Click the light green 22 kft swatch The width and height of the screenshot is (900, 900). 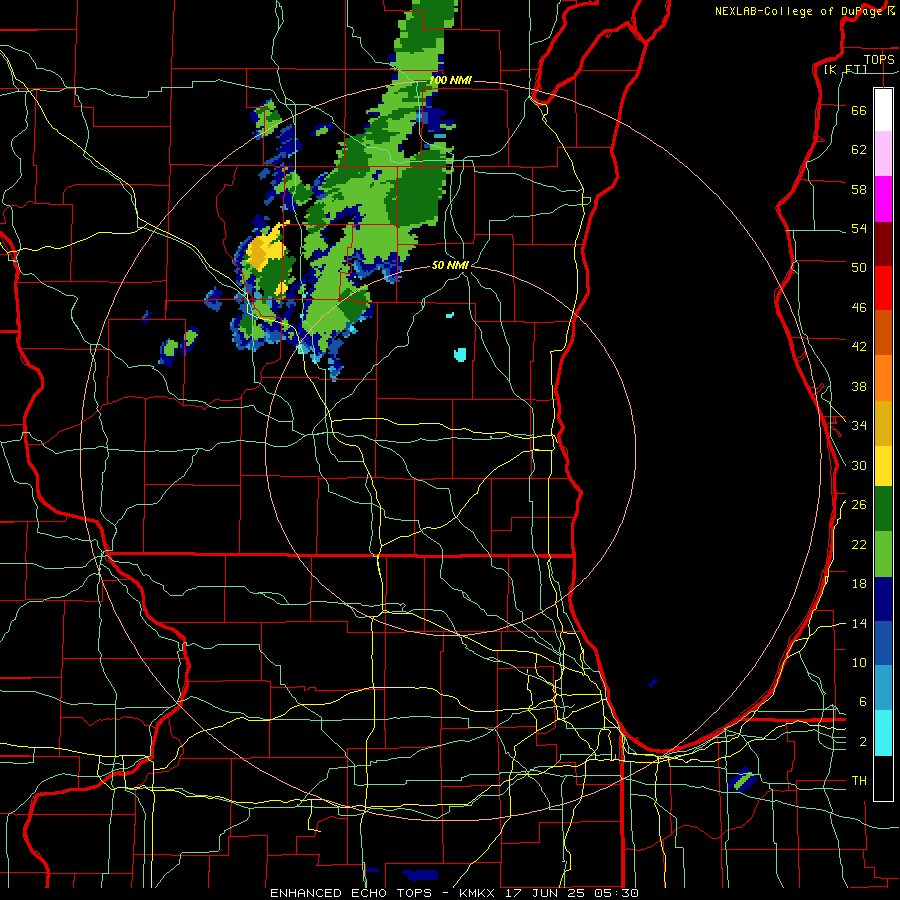pyautogui.click(x=883, y=554)
